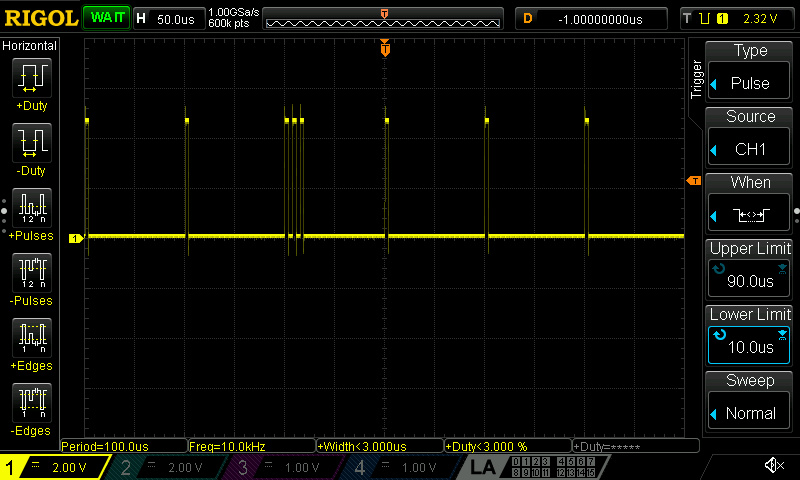800x480 pixels.
Task: Click the LA logic analyzer button
Action: point(482,467)
